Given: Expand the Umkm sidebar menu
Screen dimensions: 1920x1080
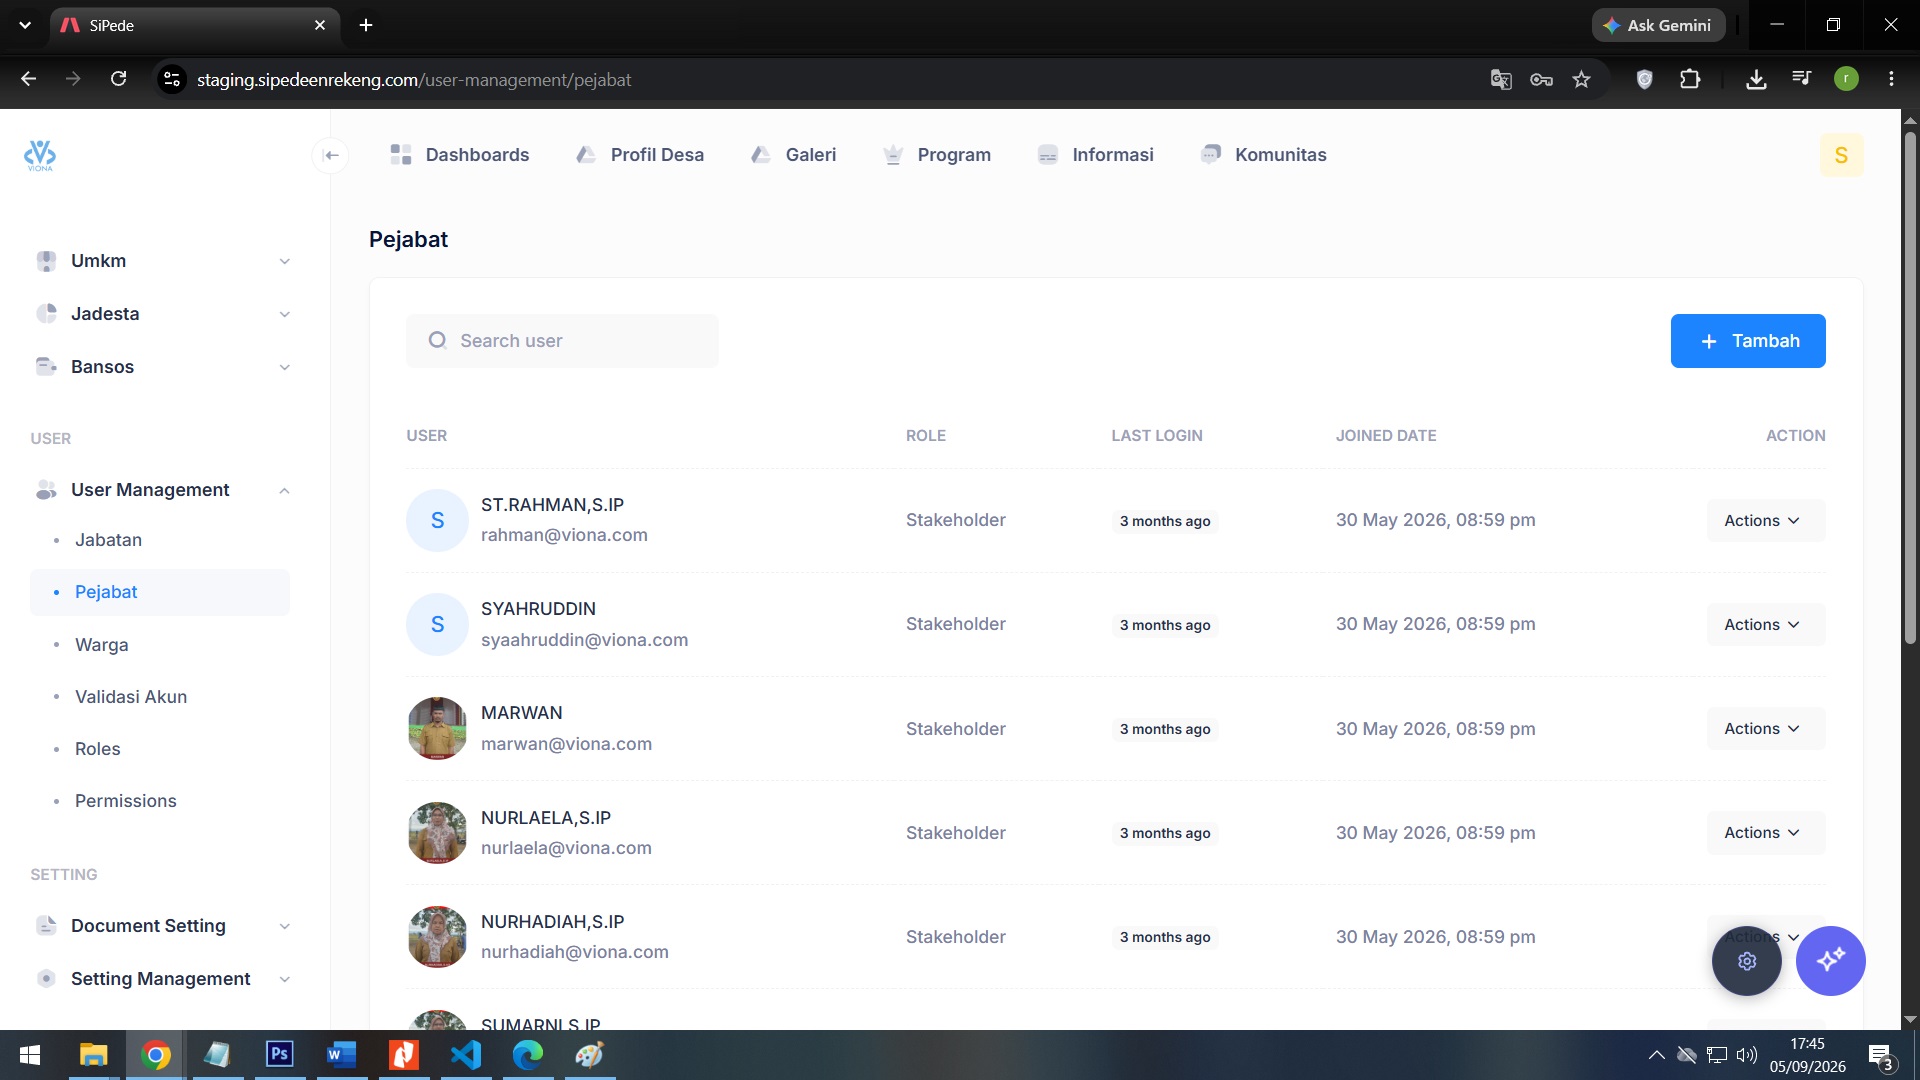Looking at the screenshot, I should coord(160,261).
